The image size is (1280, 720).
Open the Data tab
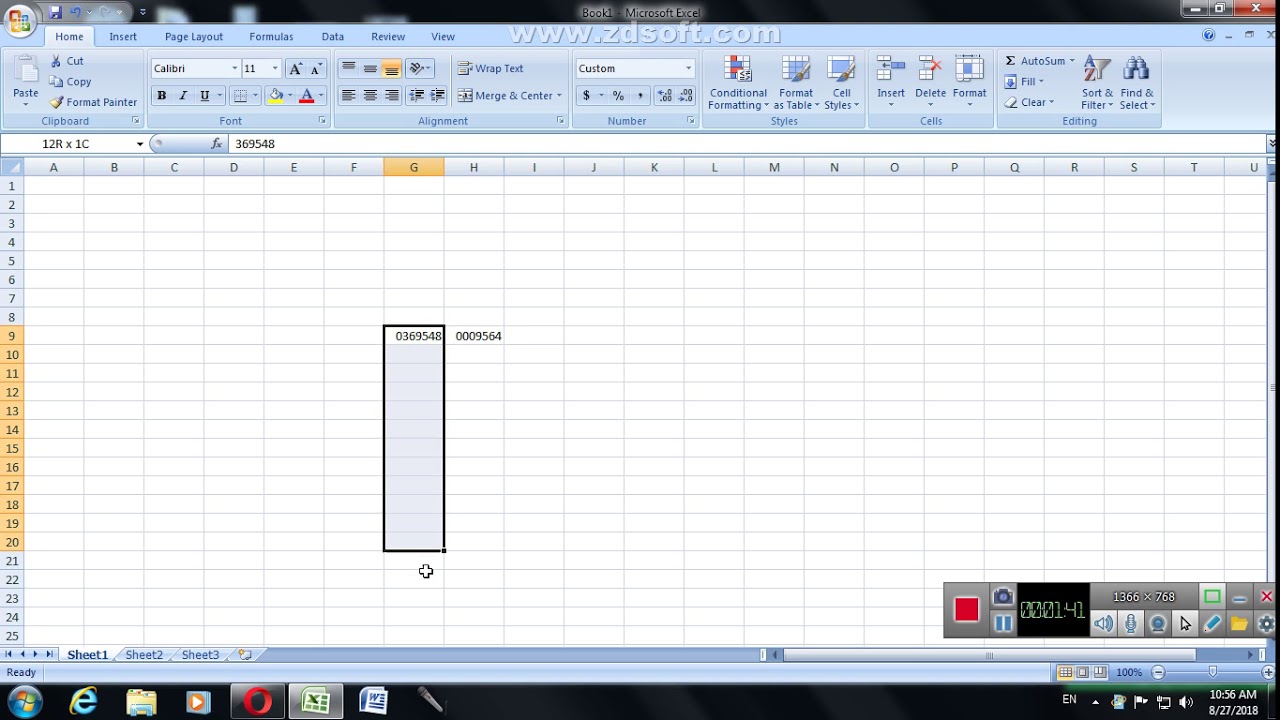pyautogui.click(x=333, y=37)
